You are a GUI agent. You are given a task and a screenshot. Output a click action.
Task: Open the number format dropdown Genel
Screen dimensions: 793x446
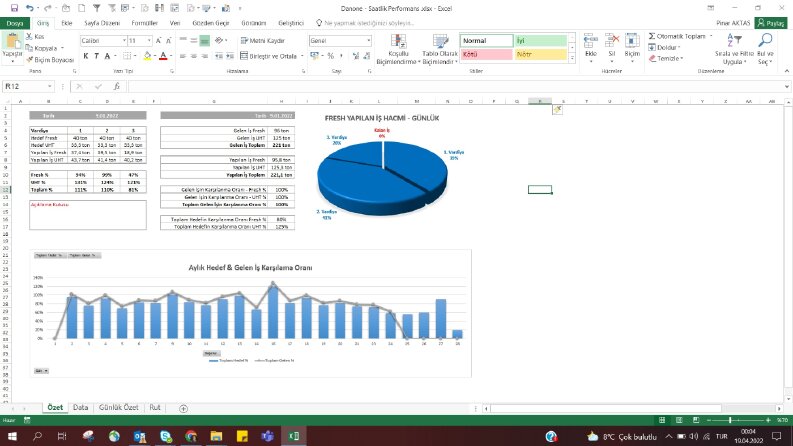(369, 40)
